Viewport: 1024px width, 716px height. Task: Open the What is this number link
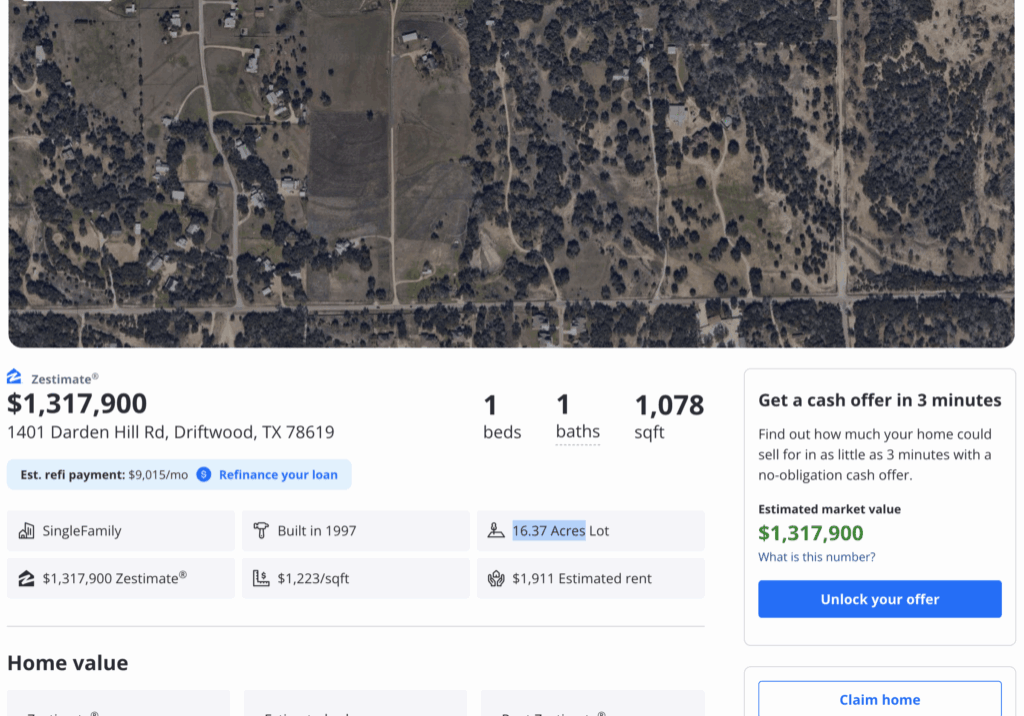816,557
